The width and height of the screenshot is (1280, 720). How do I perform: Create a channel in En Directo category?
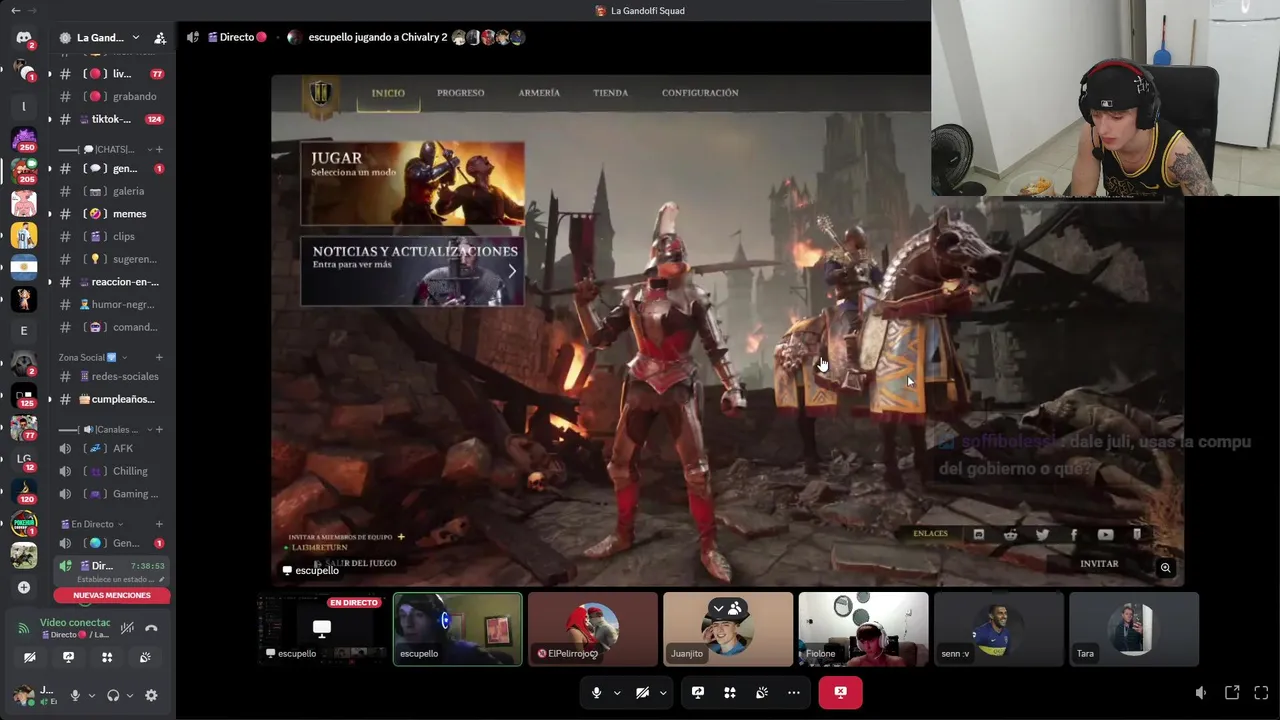click(x=159, y=524)
